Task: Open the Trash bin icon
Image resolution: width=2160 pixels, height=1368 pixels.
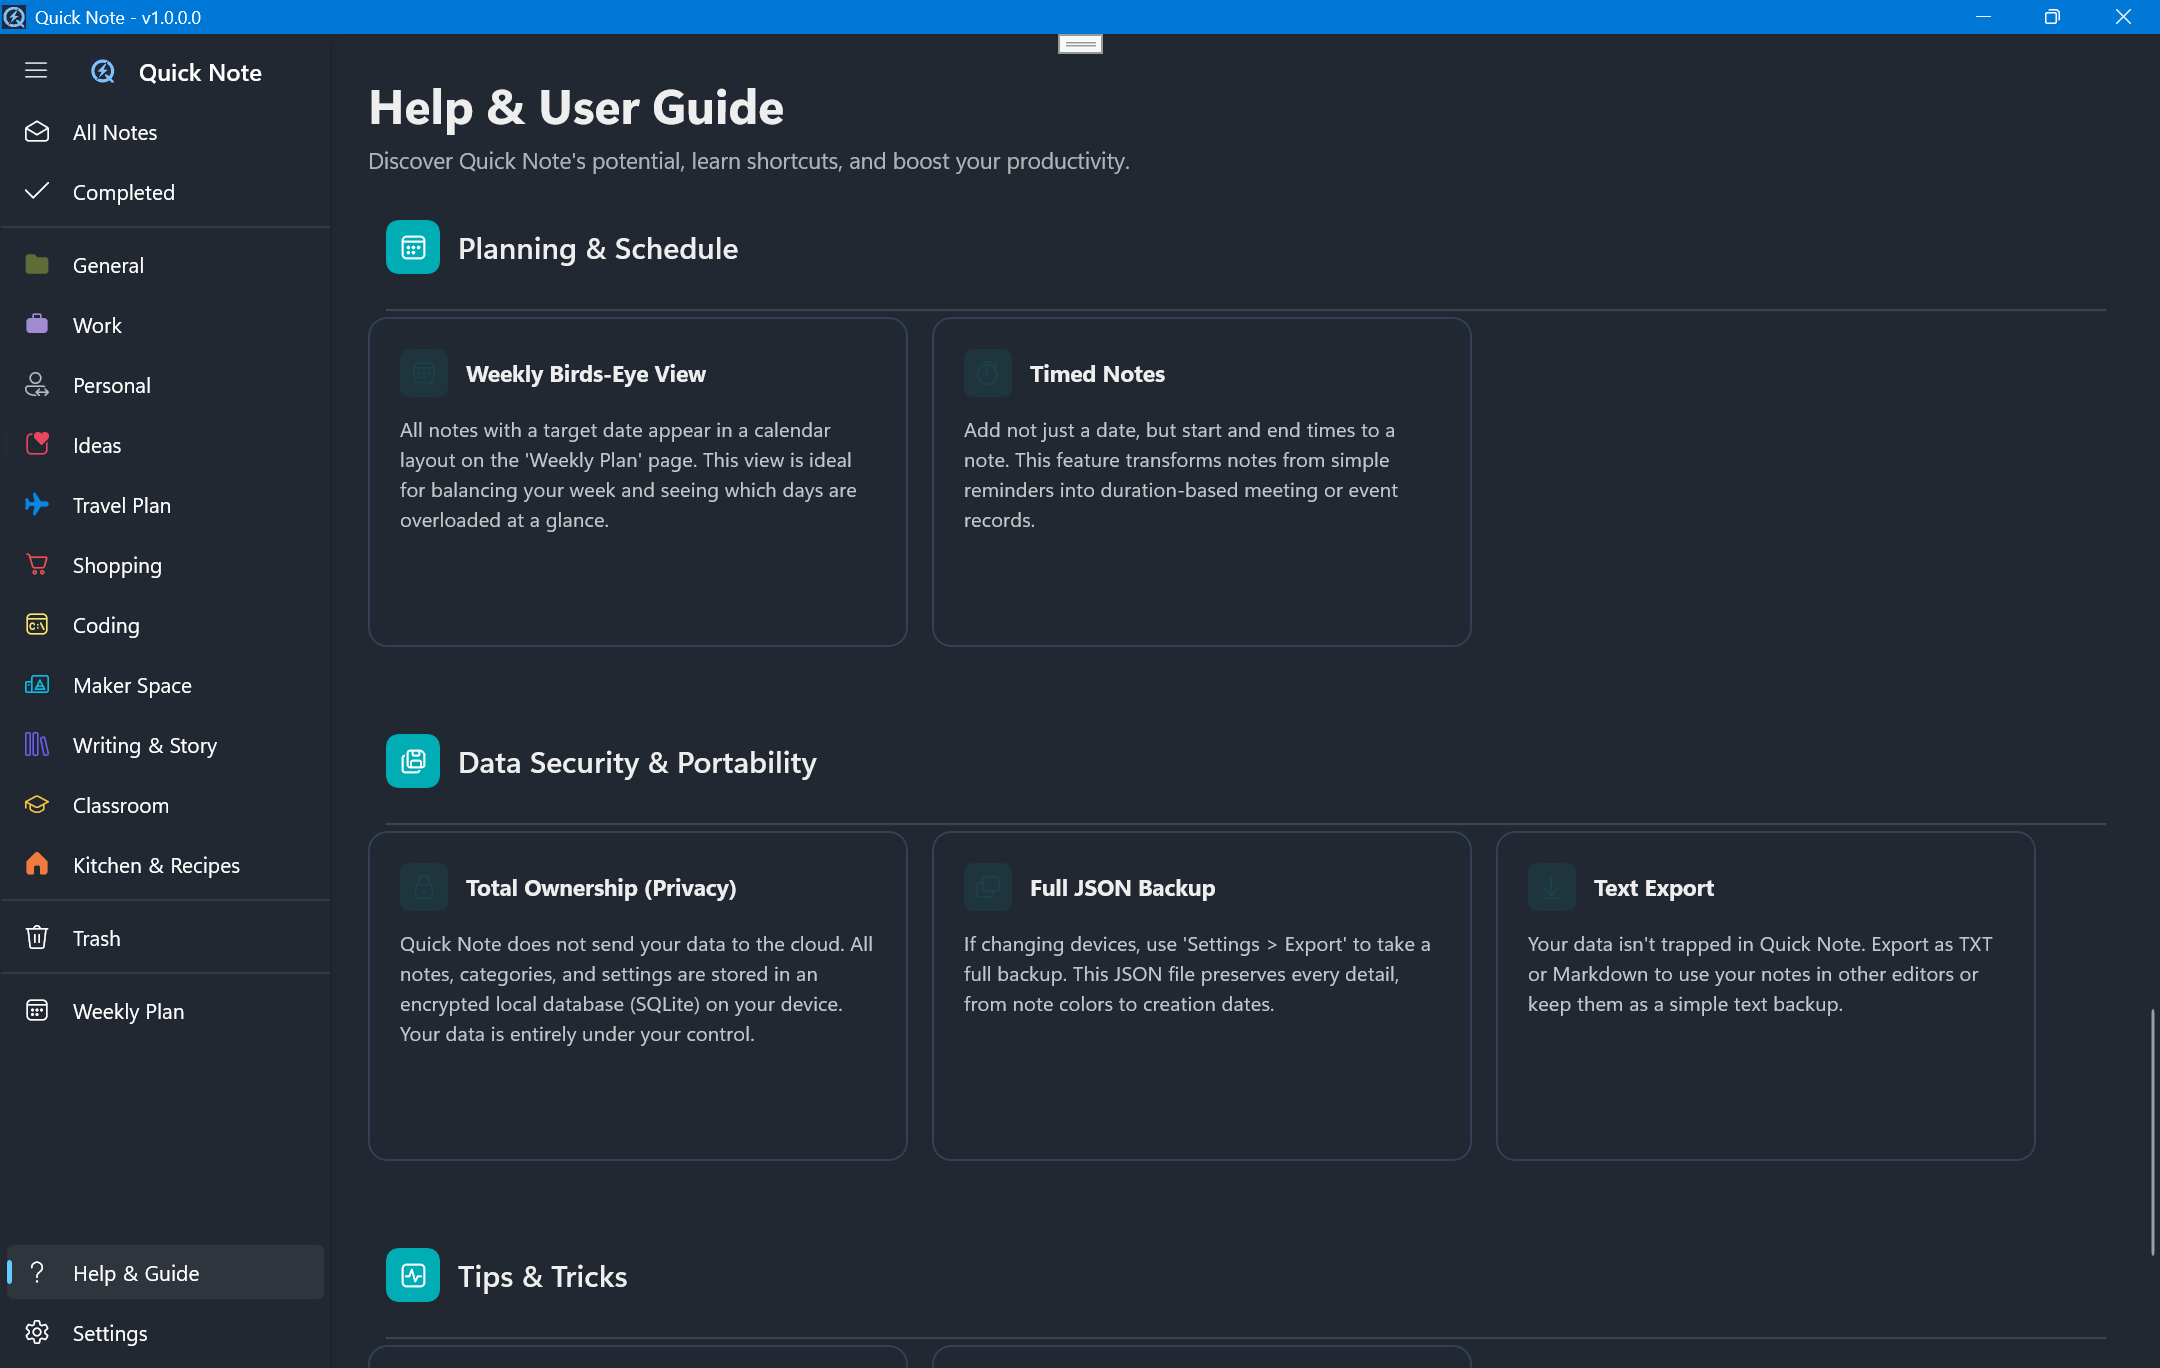Action: click(37, 937)
